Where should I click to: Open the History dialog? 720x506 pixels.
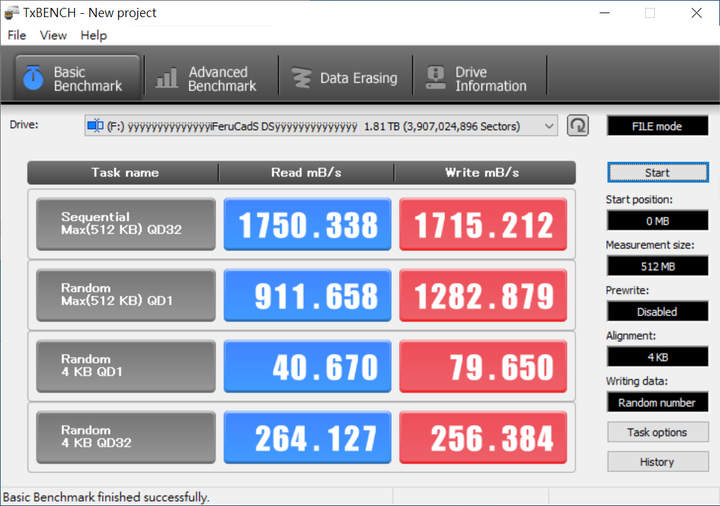(x=658, y=462)
